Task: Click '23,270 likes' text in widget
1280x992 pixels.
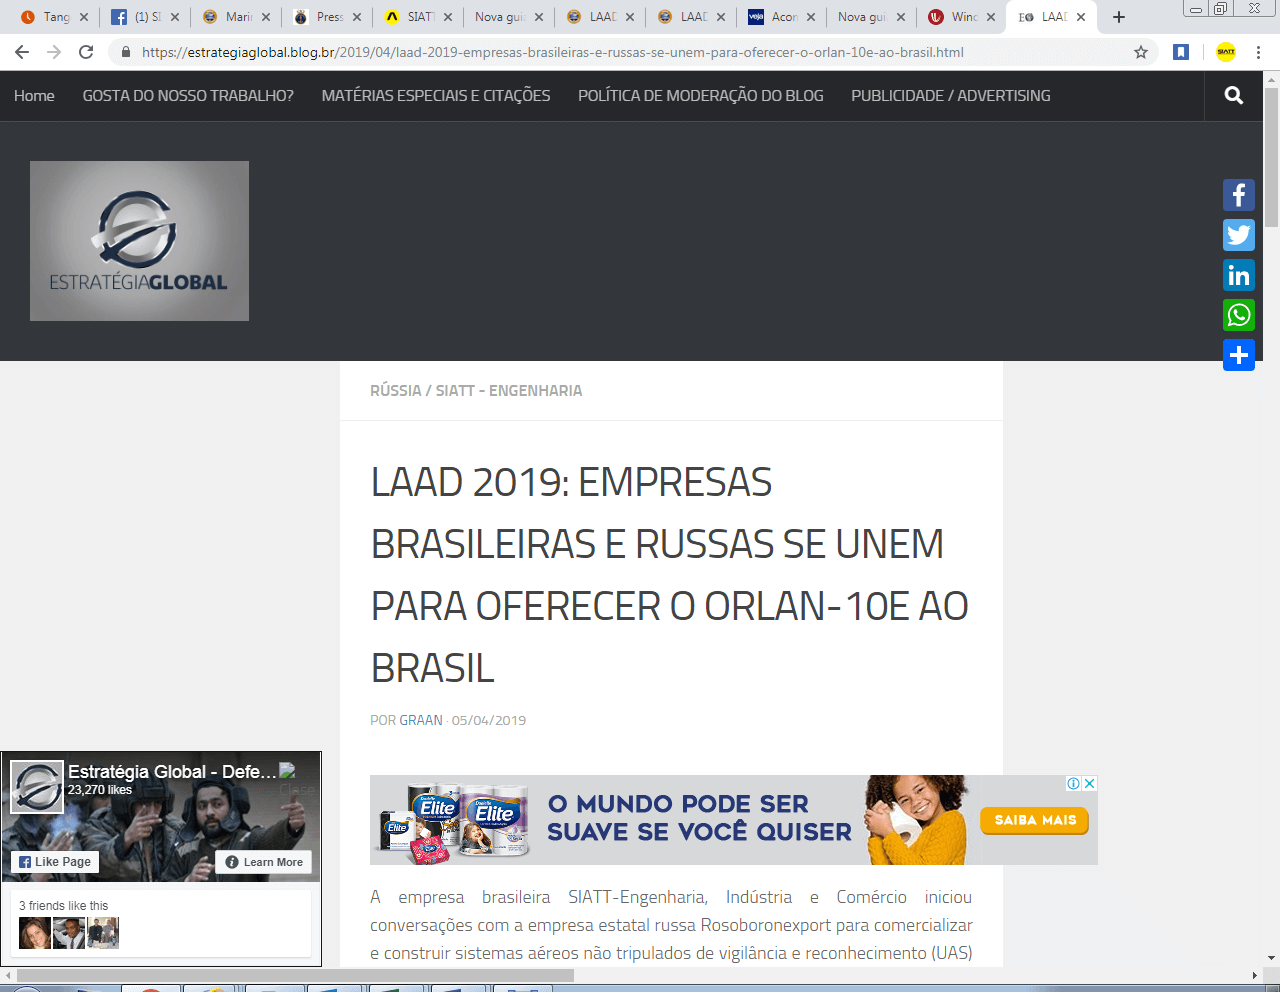Action: pos(100,790)
